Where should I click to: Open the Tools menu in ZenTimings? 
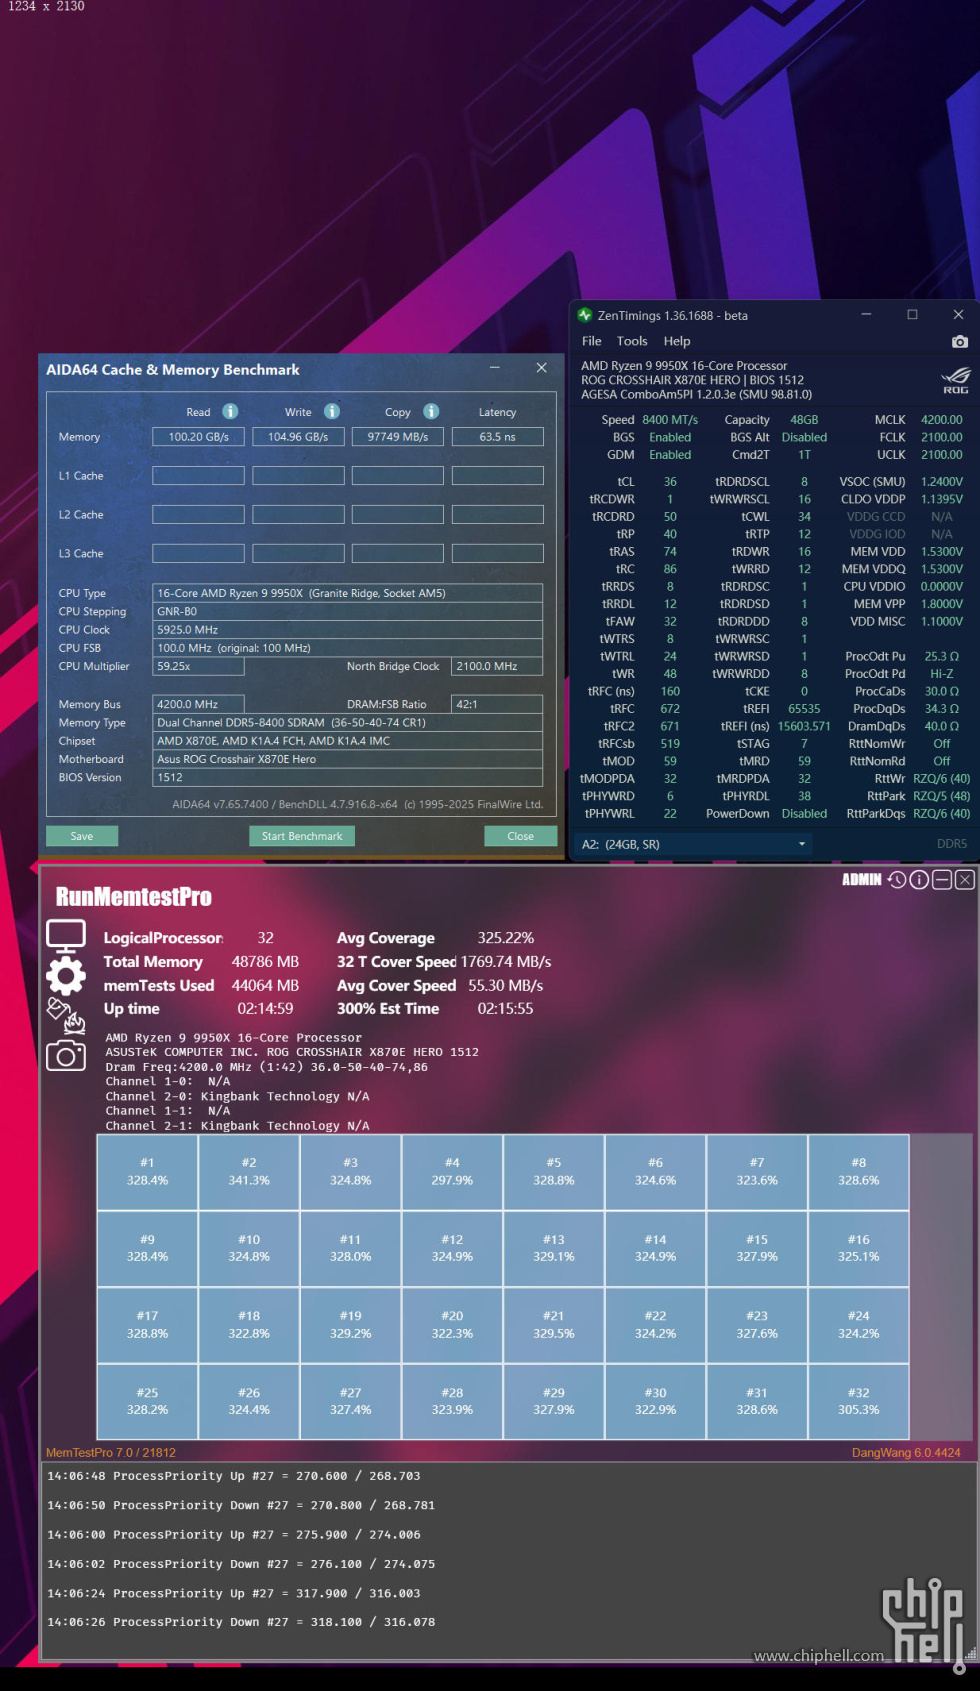coord(632,341)
